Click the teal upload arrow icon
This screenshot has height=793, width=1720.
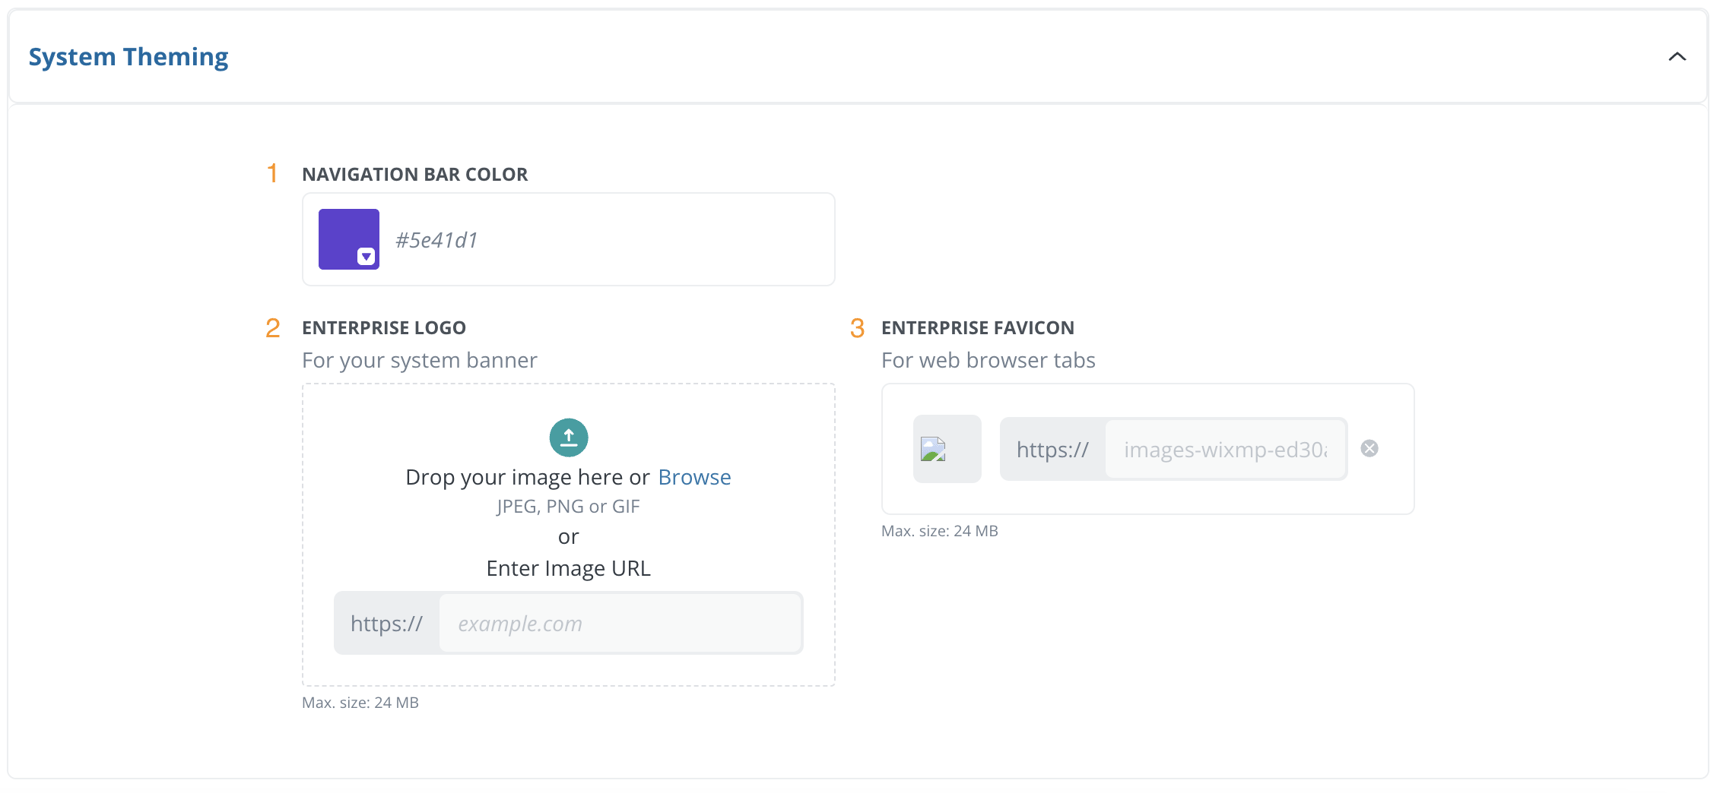pyautogui.click(x=568, y=437)
